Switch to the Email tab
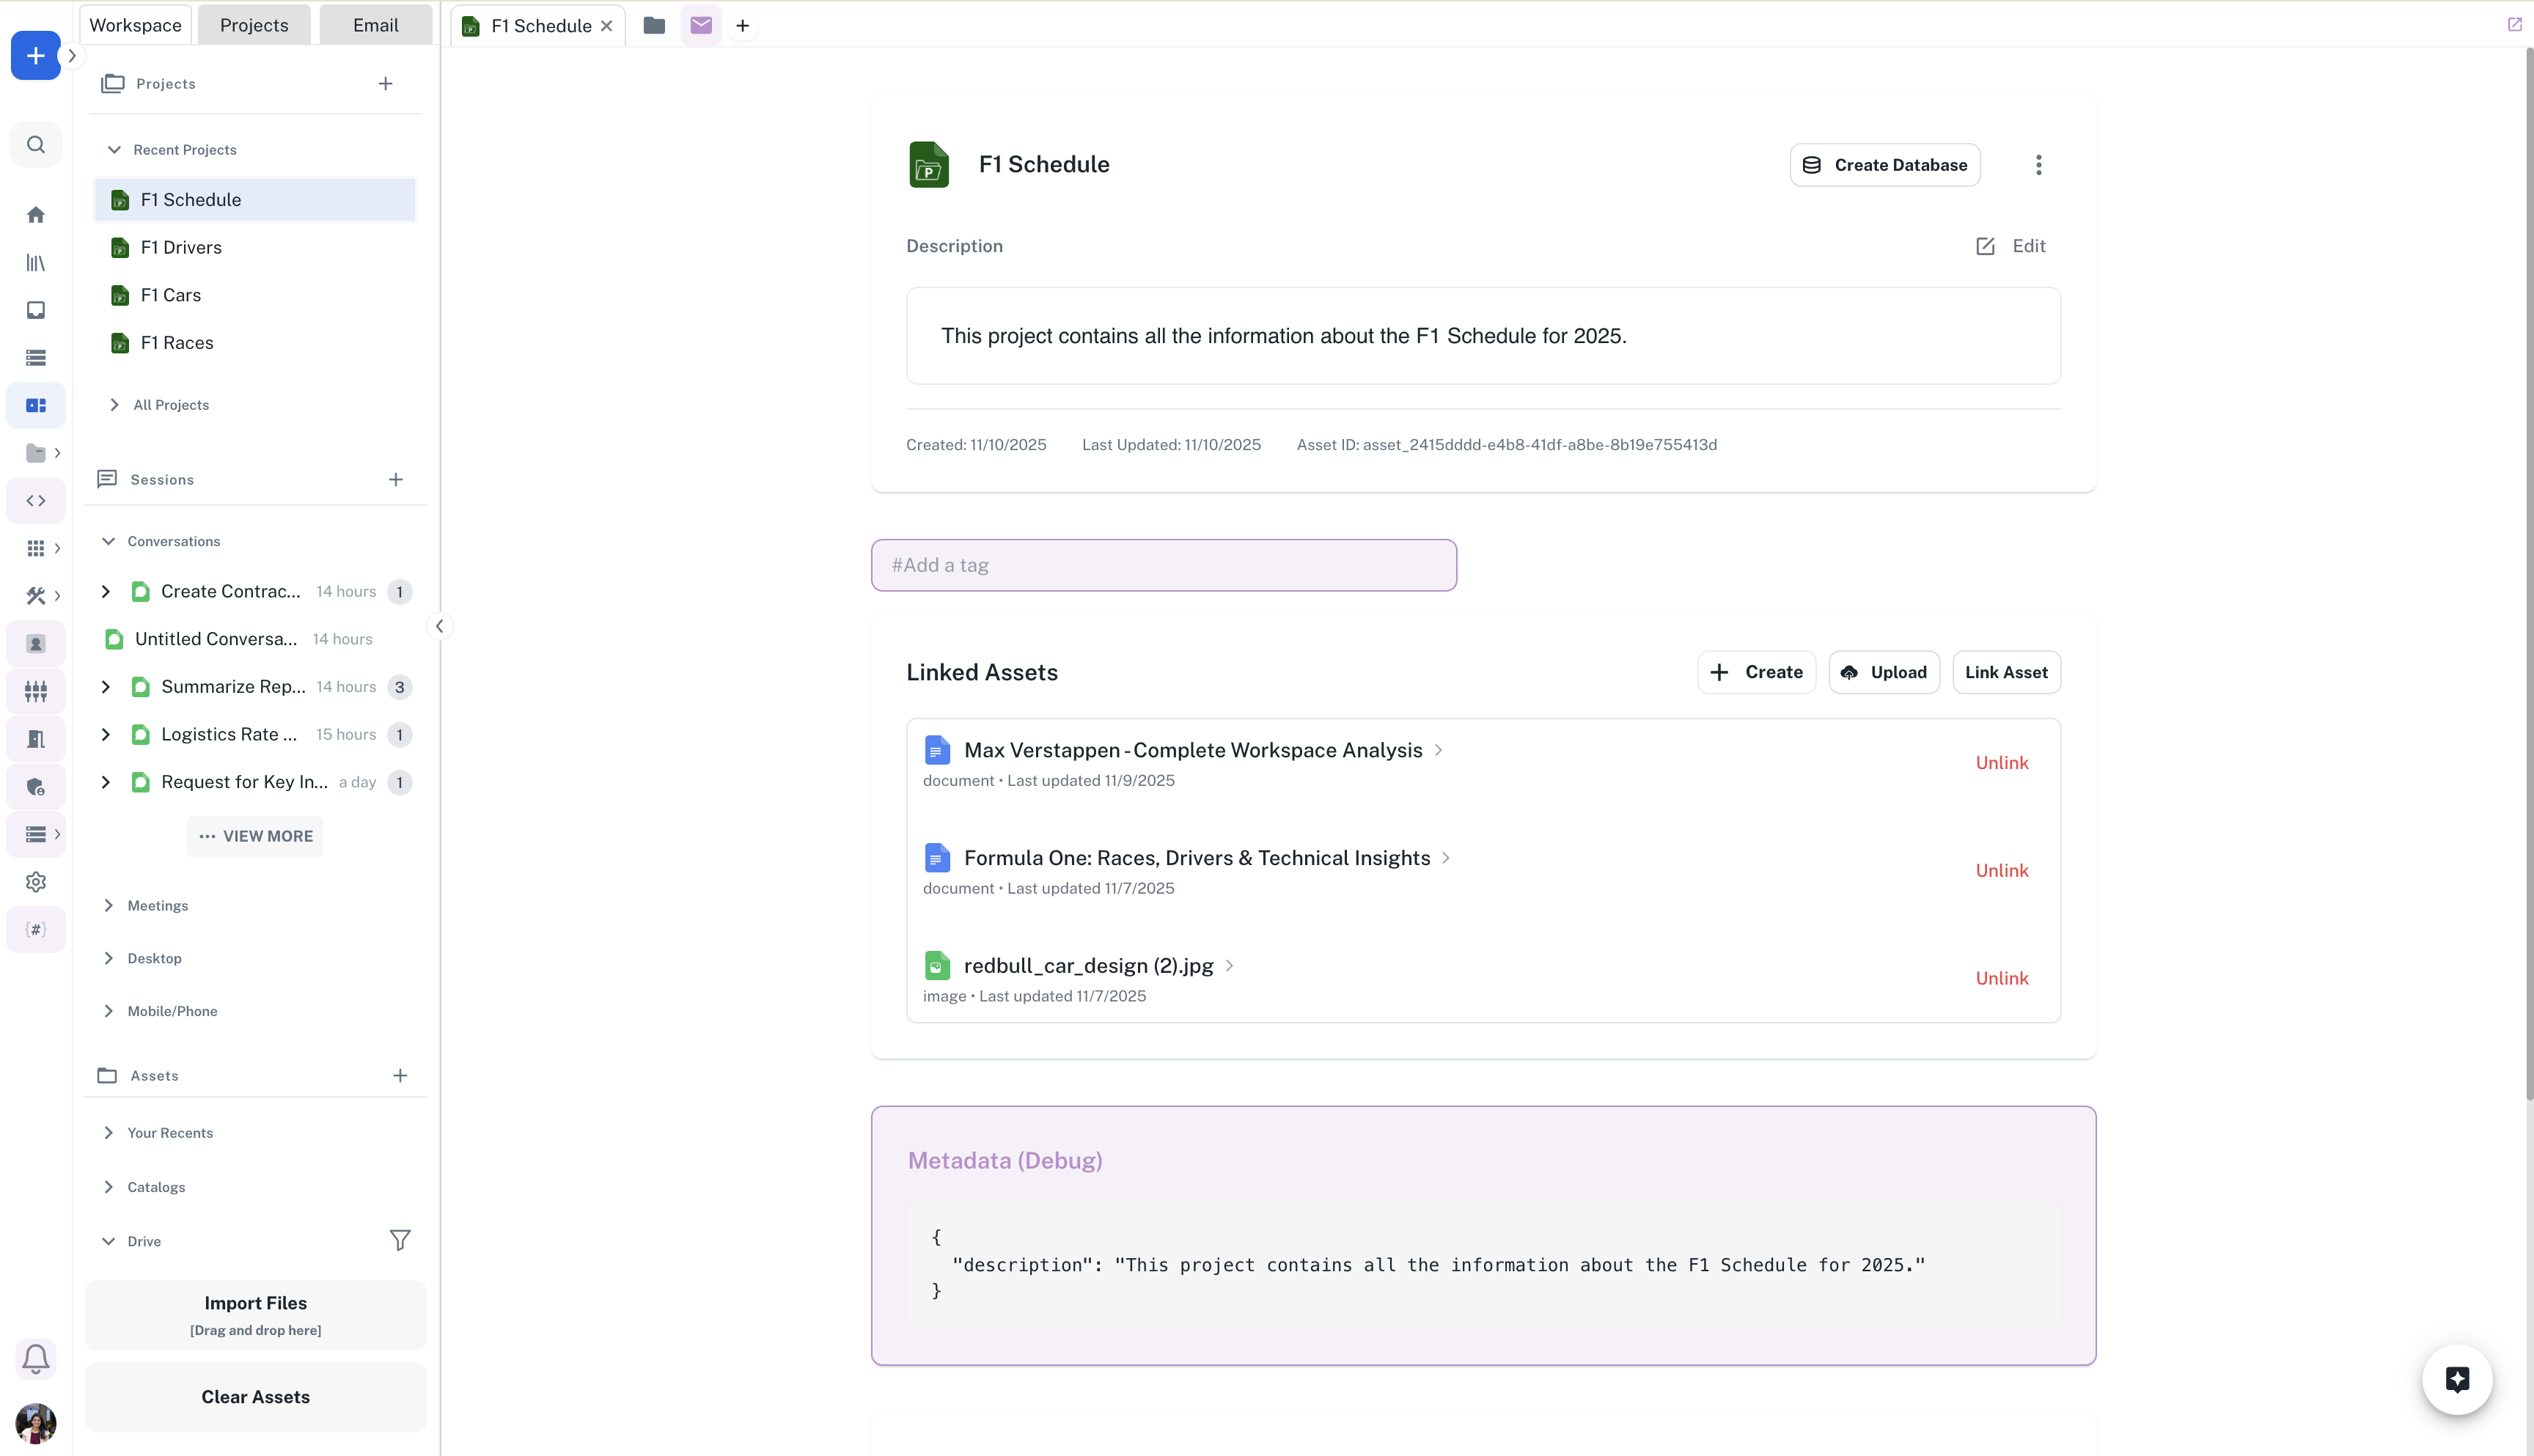This screenshot has width=2534, height=1456. (375, 25)
